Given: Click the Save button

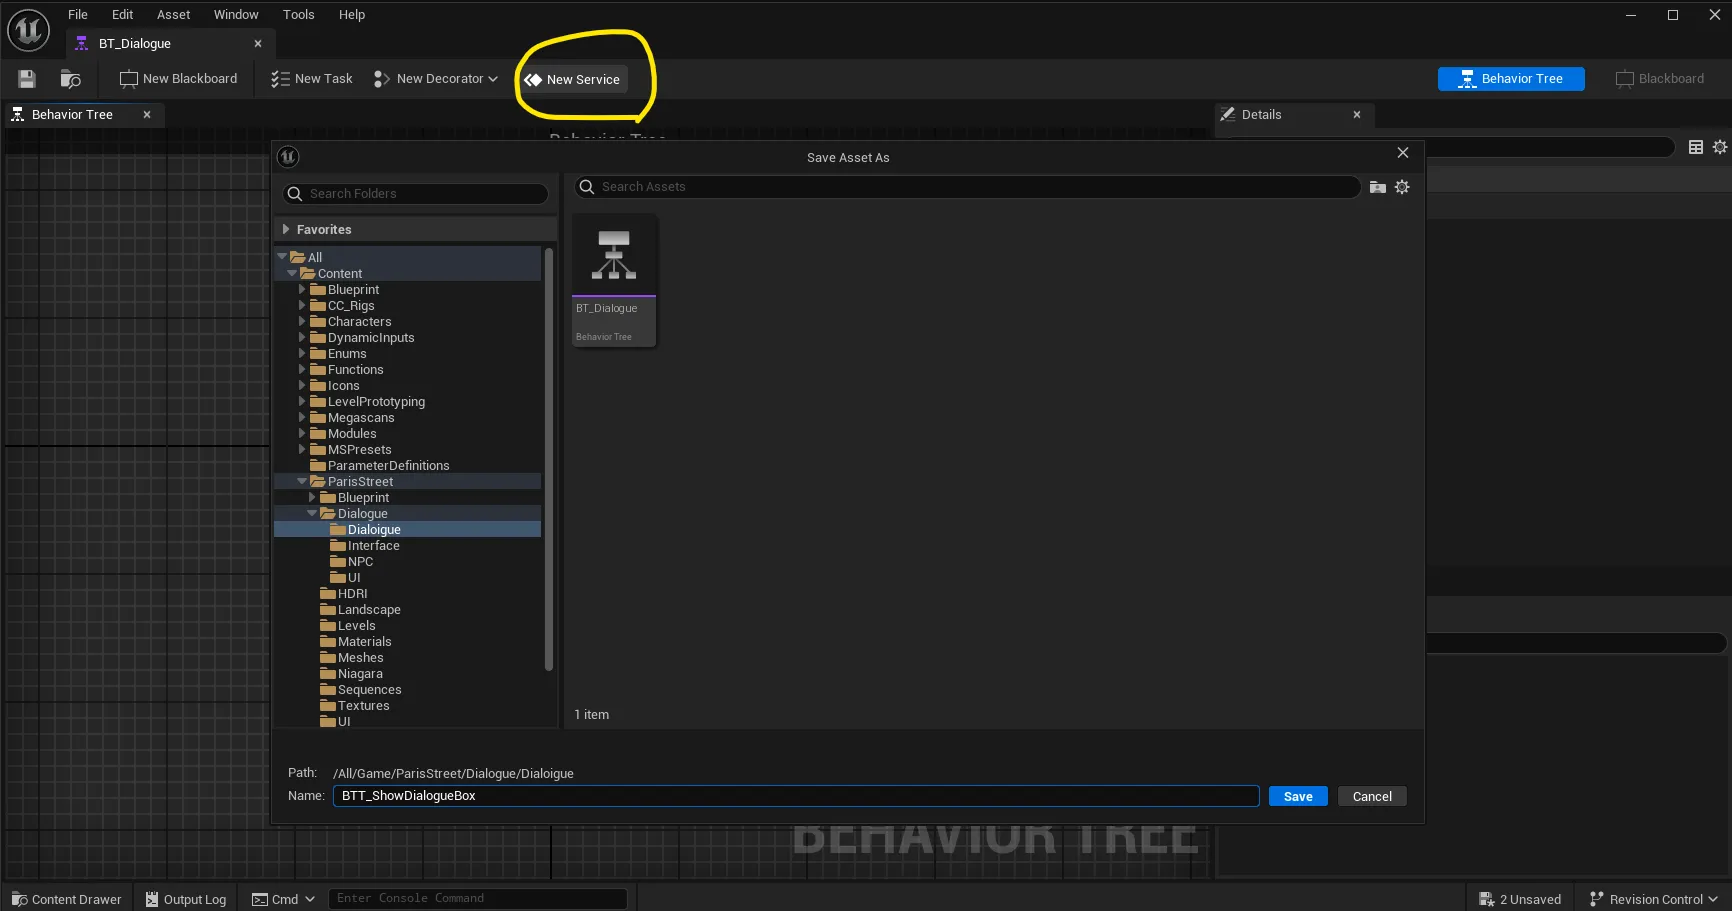Looking at the screenshot, I should [1298, 796].
